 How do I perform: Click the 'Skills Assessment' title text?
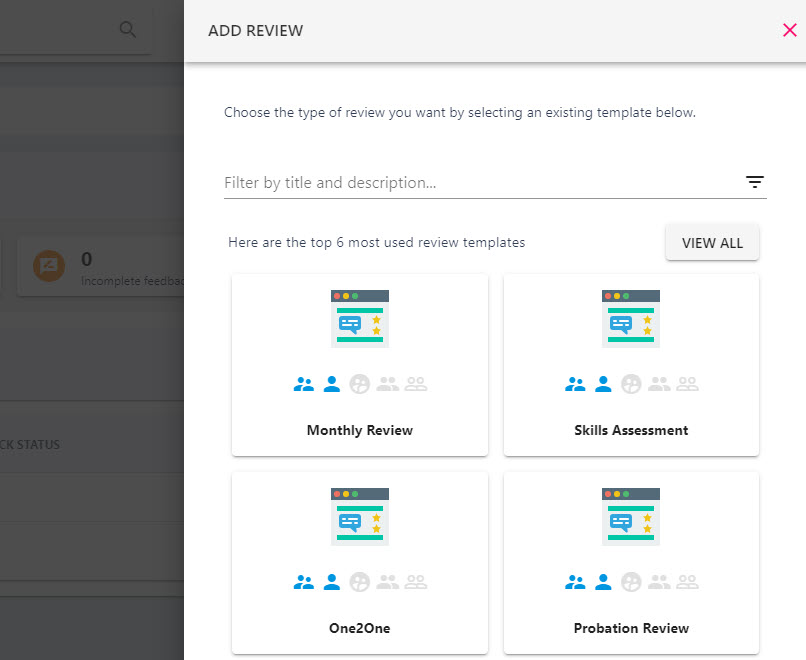point(631,430)
